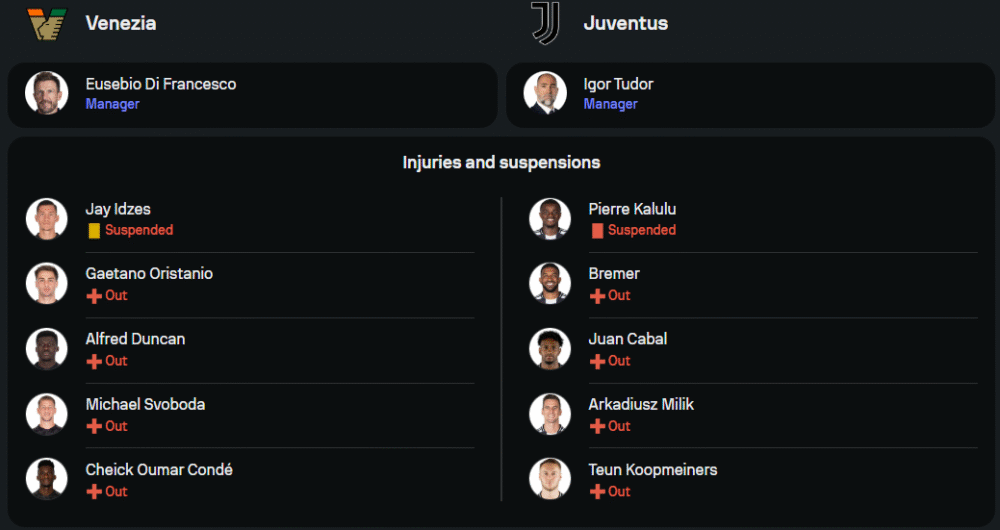Click the Juventus club logo icon
This screenshot has height=530, width=1000.
pos(545,23)
